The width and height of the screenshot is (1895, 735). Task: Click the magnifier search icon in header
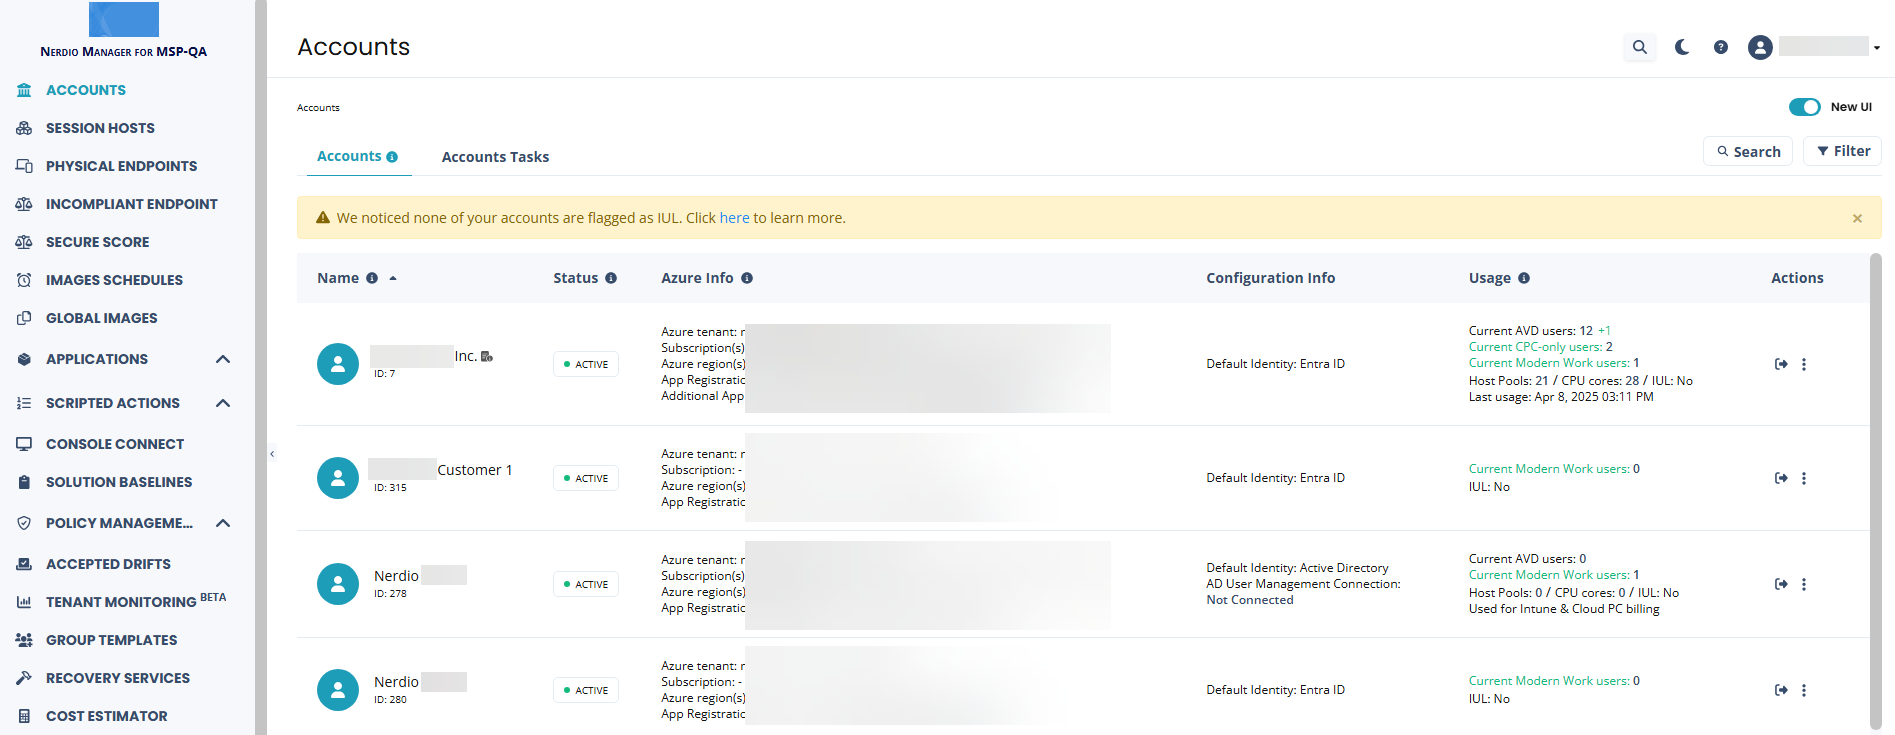click(x=1639, y=47)
